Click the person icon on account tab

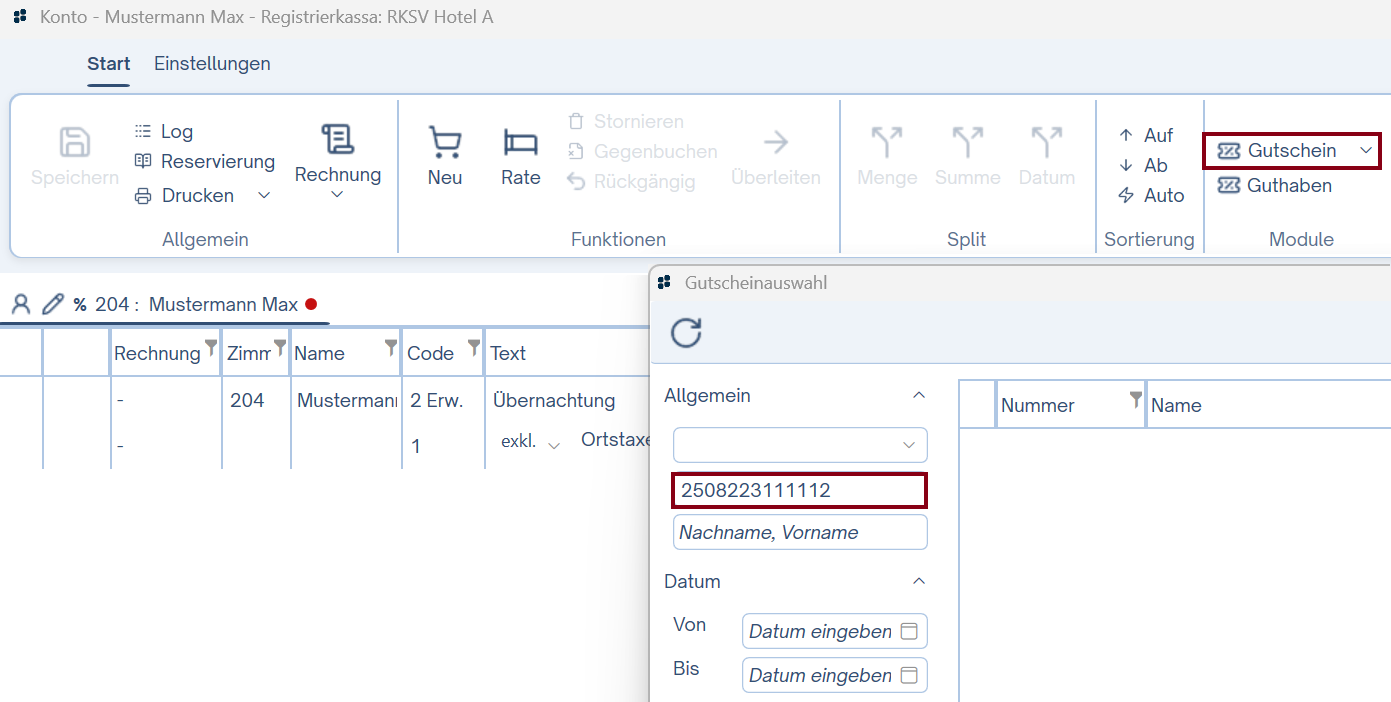point(21,304)
